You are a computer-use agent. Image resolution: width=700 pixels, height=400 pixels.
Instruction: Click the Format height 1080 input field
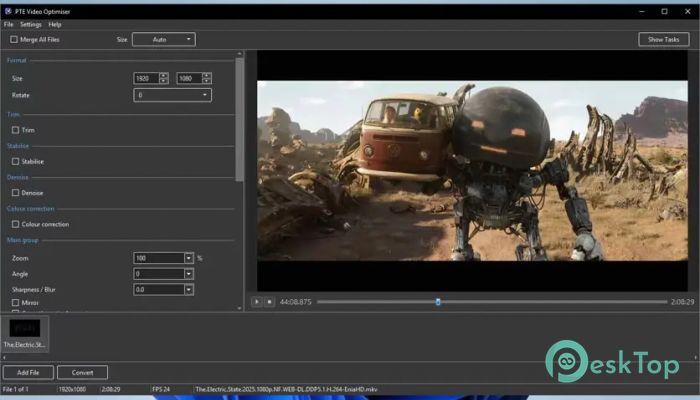[189, 79]
